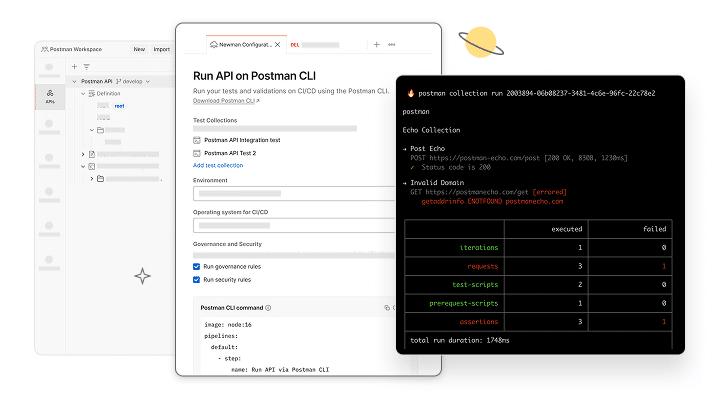Click the plus icon in the sidebar
This screenshot has width=720, height=401.
(x=74, y=67)
